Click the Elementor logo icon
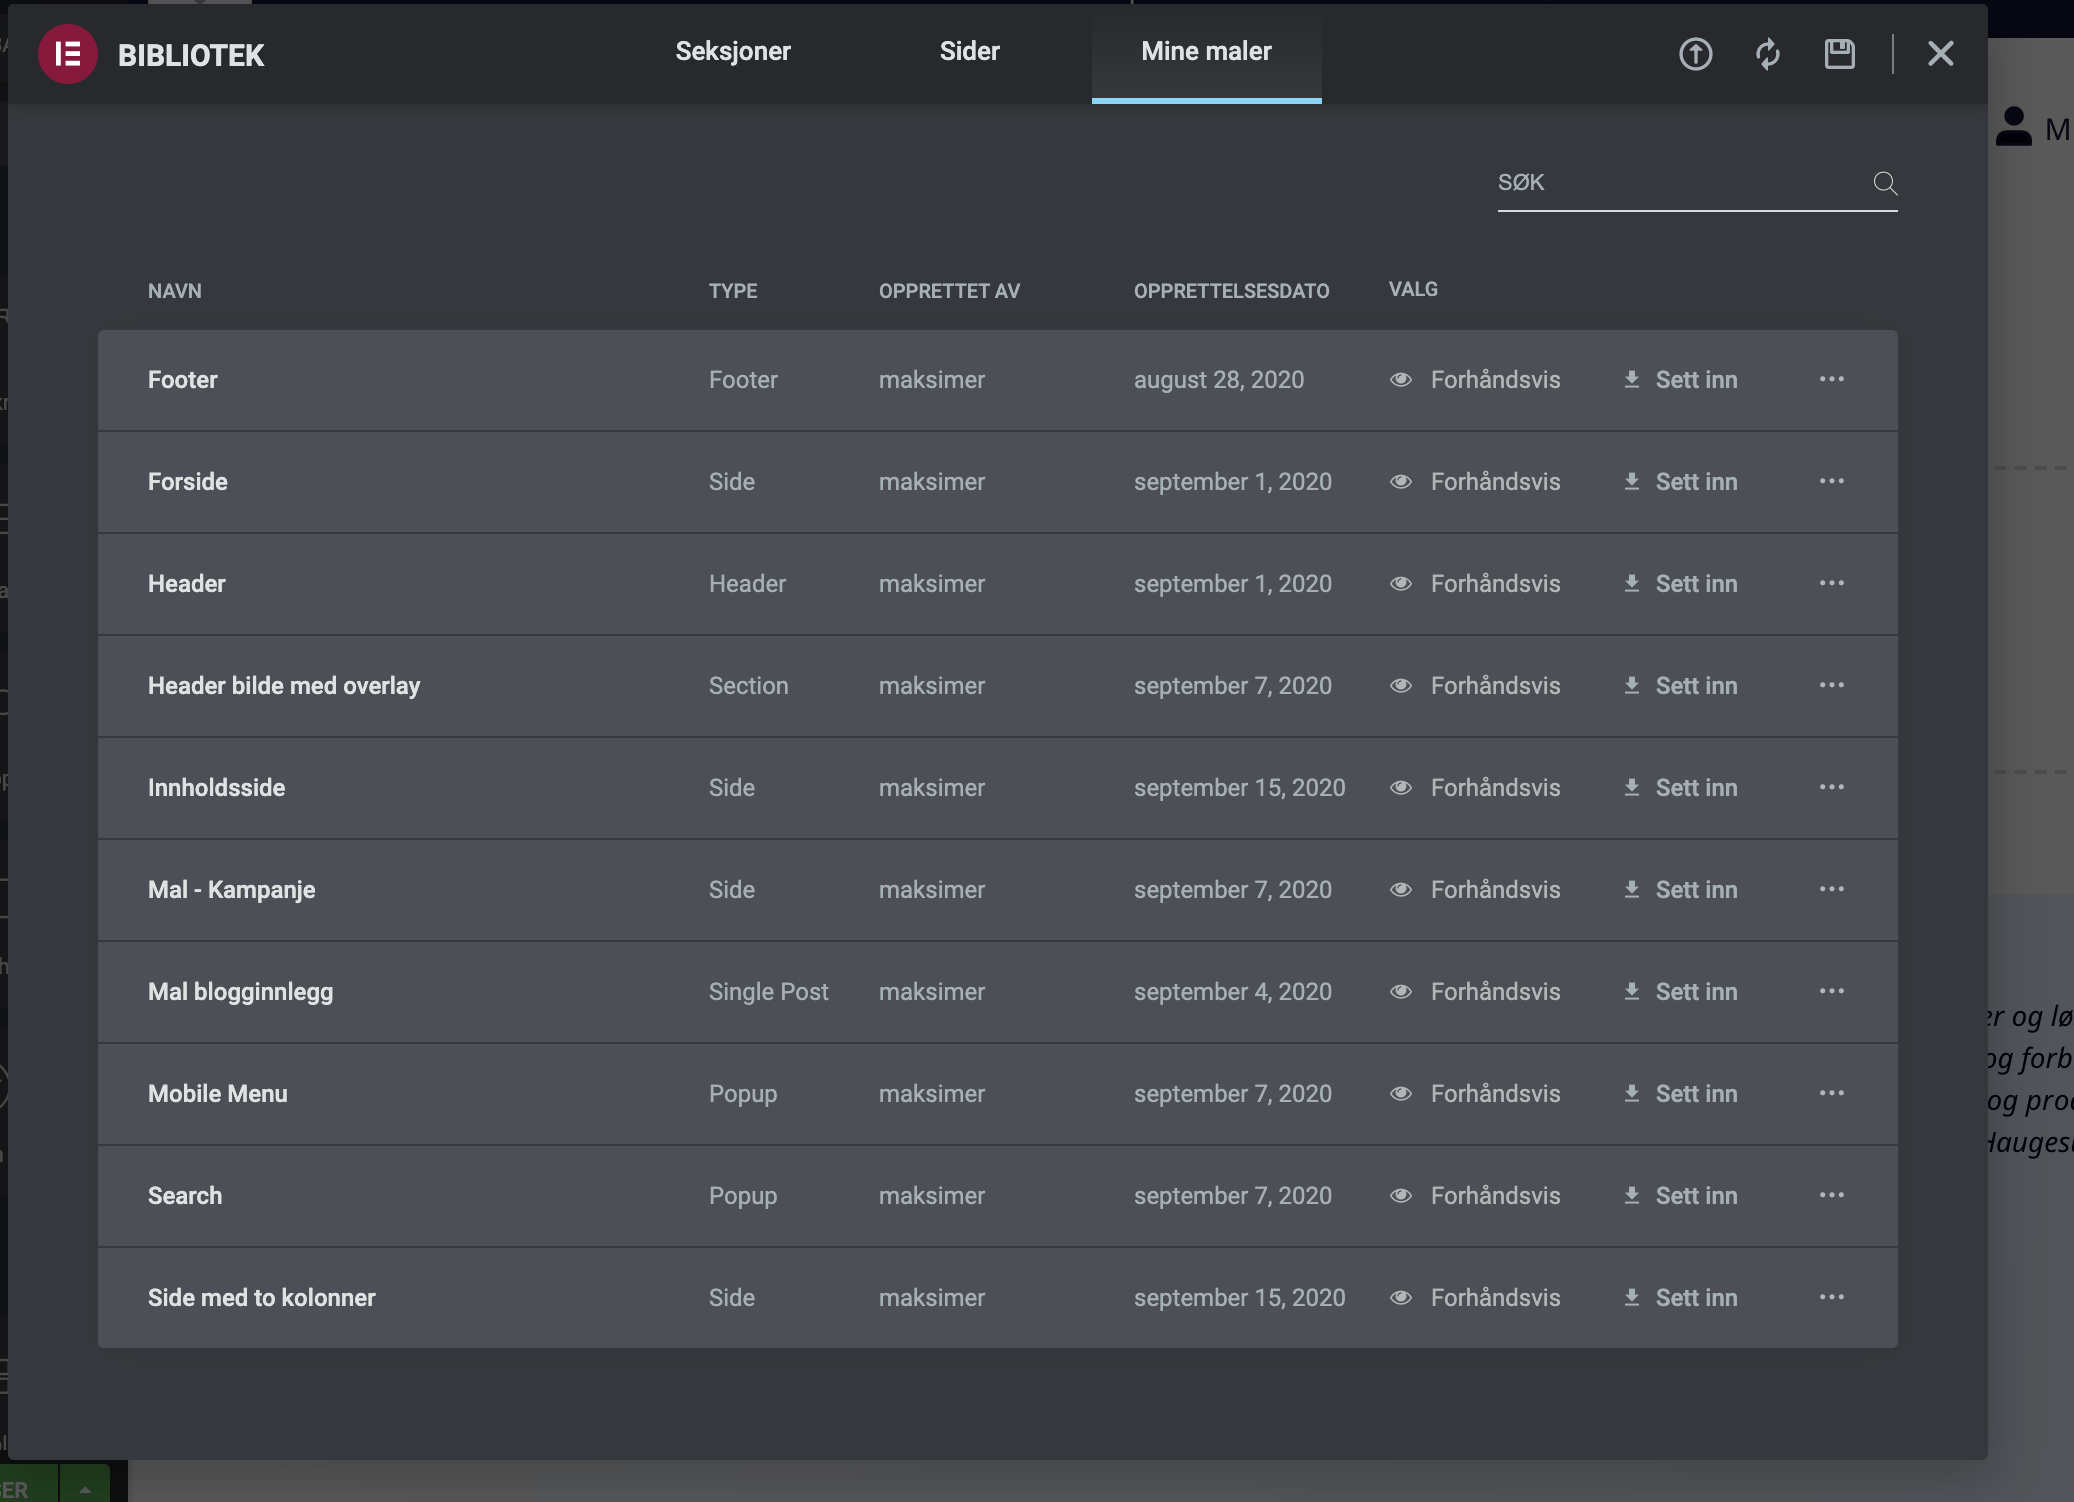 click(68, 54)
